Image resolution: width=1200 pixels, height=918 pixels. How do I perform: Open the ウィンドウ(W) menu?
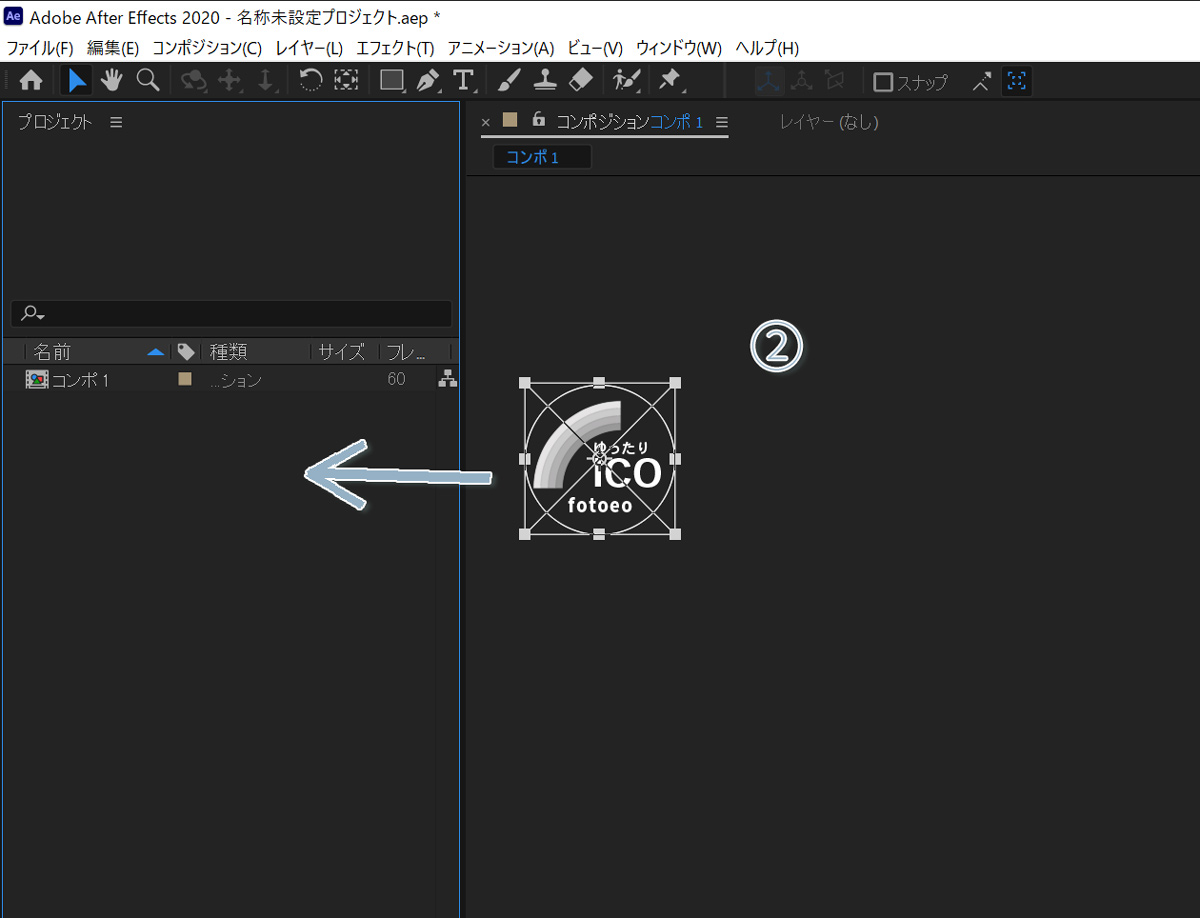pos(678,48)
